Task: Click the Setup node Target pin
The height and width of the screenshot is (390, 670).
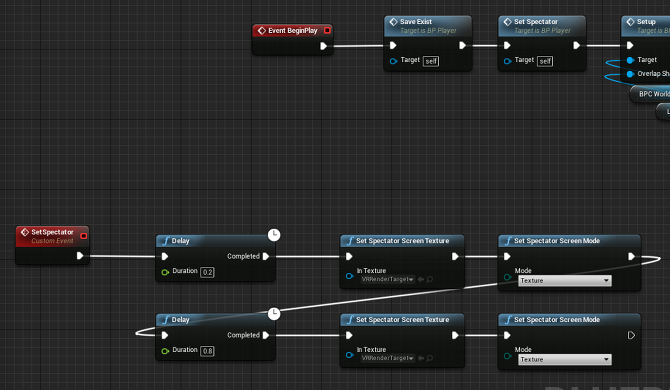Action: pyautogui.click(x=630, y=60)
